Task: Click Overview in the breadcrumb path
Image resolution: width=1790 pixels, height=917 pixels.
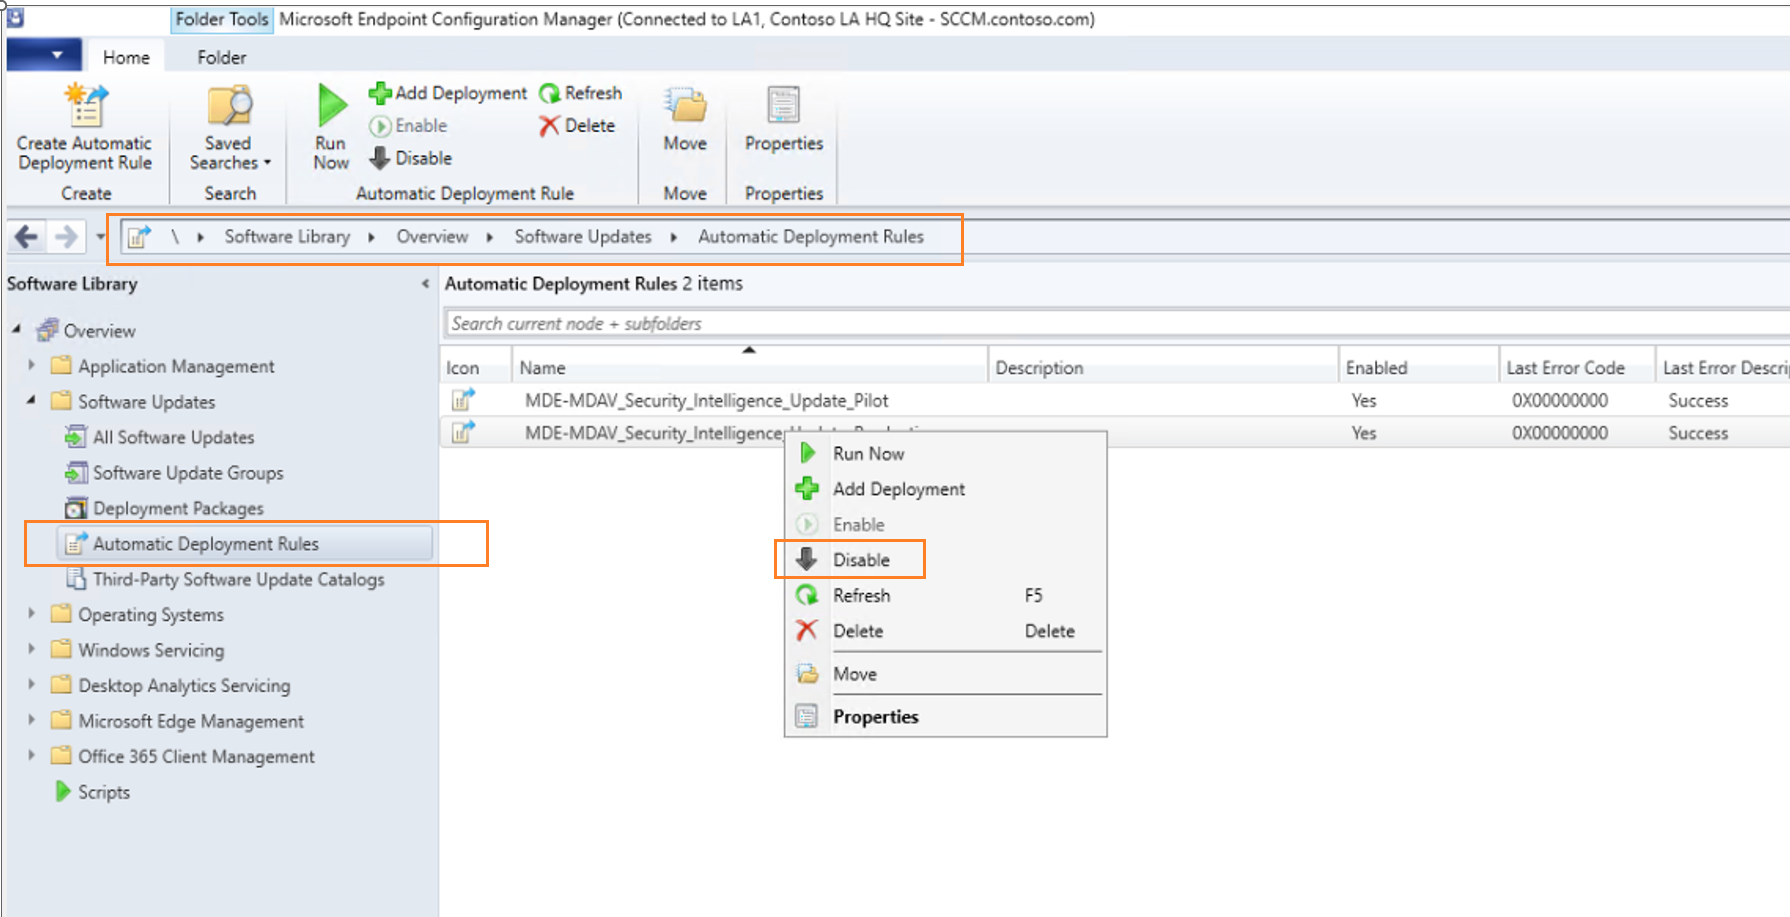Action: [432, 237]
